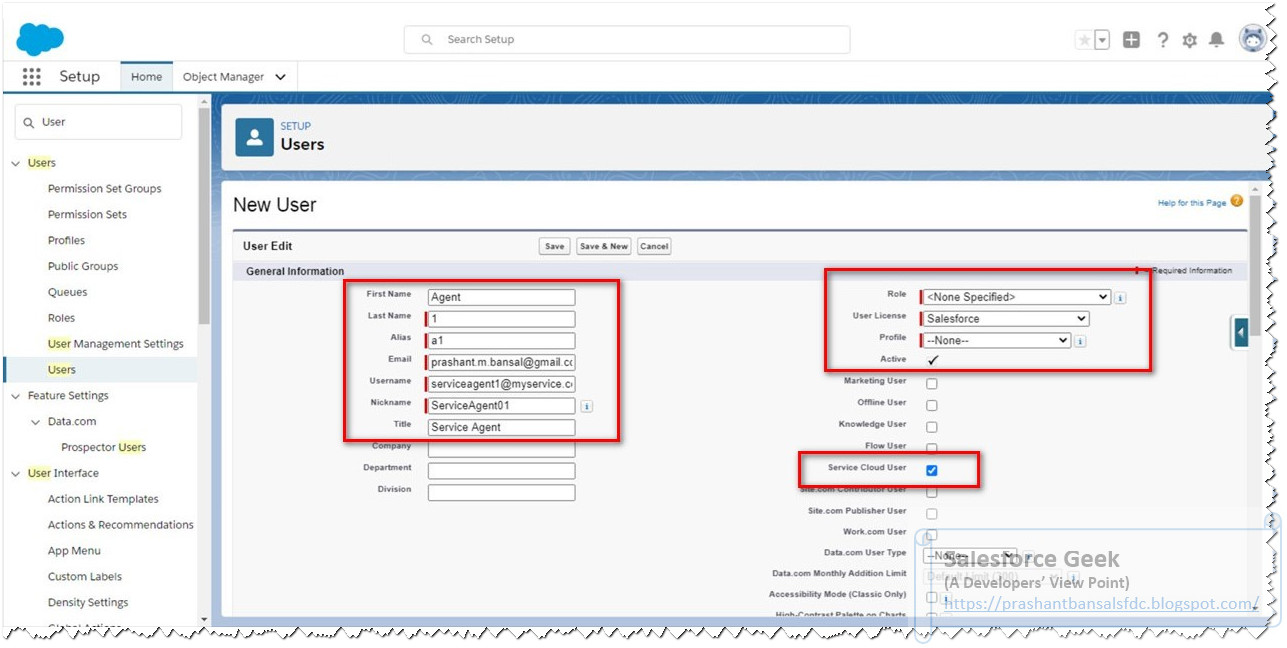The height and width of the screenshot is (648, 1287).
Task: Open Permission Set Groups in sidebar
Action: coord(104,189)
